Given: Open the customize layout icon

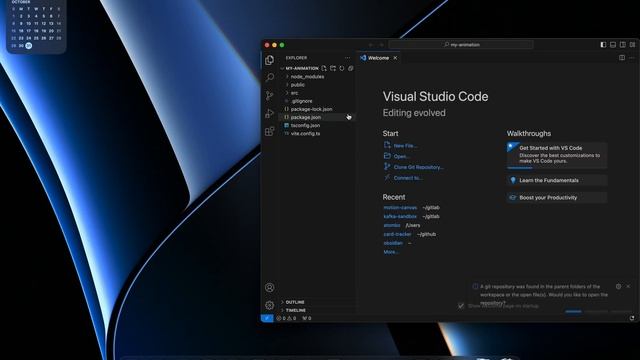Looking at the screenshot, I should pos(632,44).
